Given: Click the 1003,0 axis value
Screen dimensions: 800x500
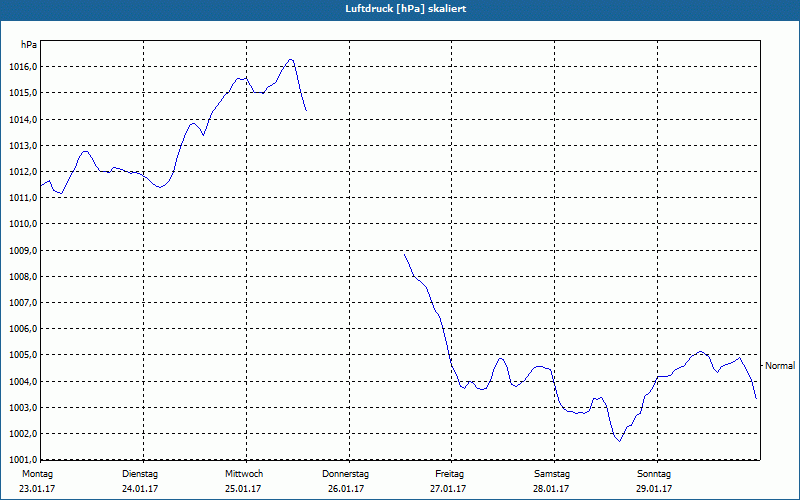Looking at the screenshot, I should tap(23, 408).
